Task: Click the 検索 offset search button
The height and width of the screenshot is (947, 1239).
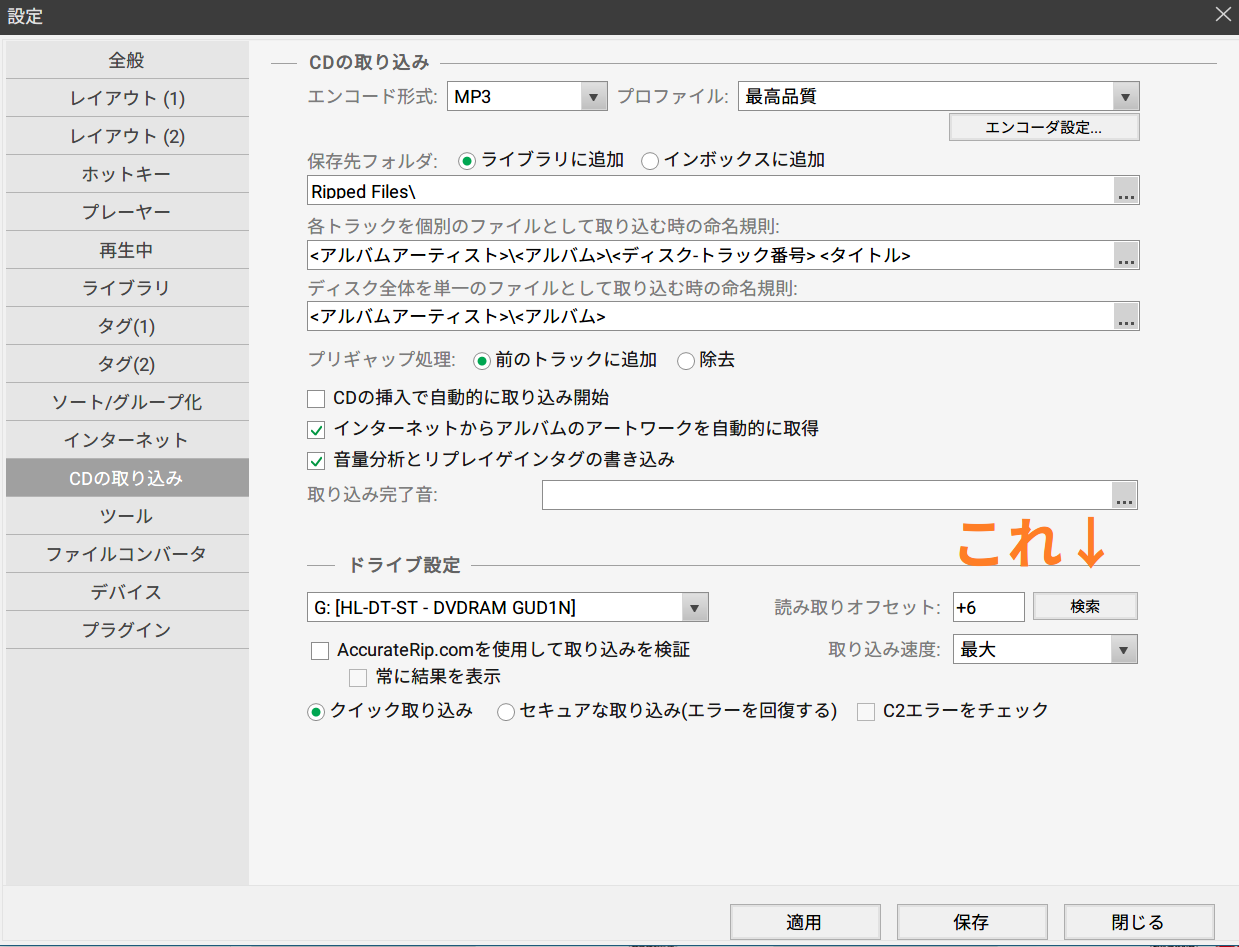Action: click(x=1085, y=606)
